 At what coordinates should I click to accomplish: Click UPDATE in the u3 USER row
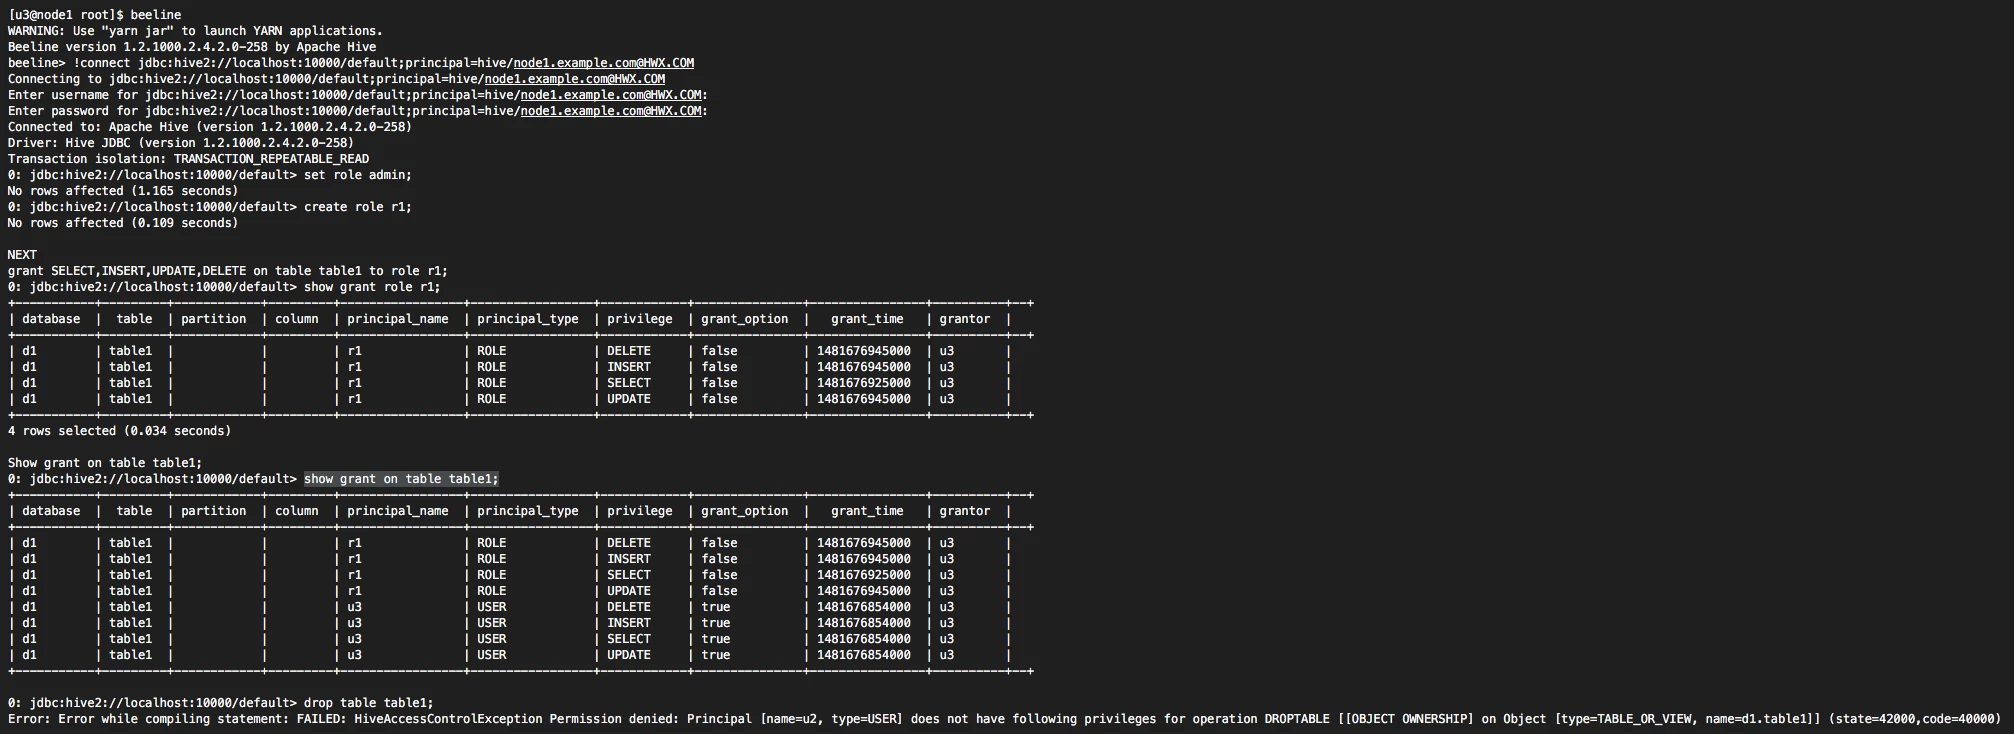point(629,655)
